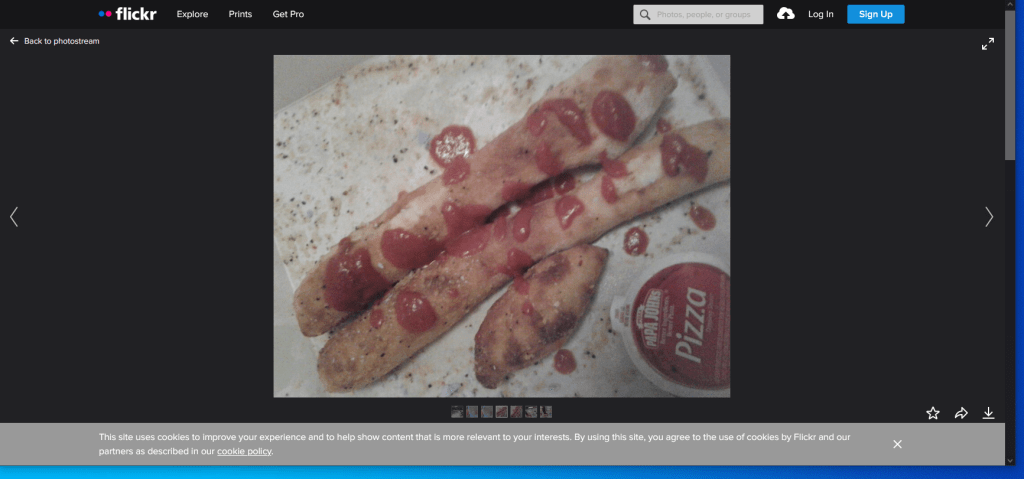The image size is (1024, 479).
Task: Download the photo with the download icon
Action: [989, 413]
